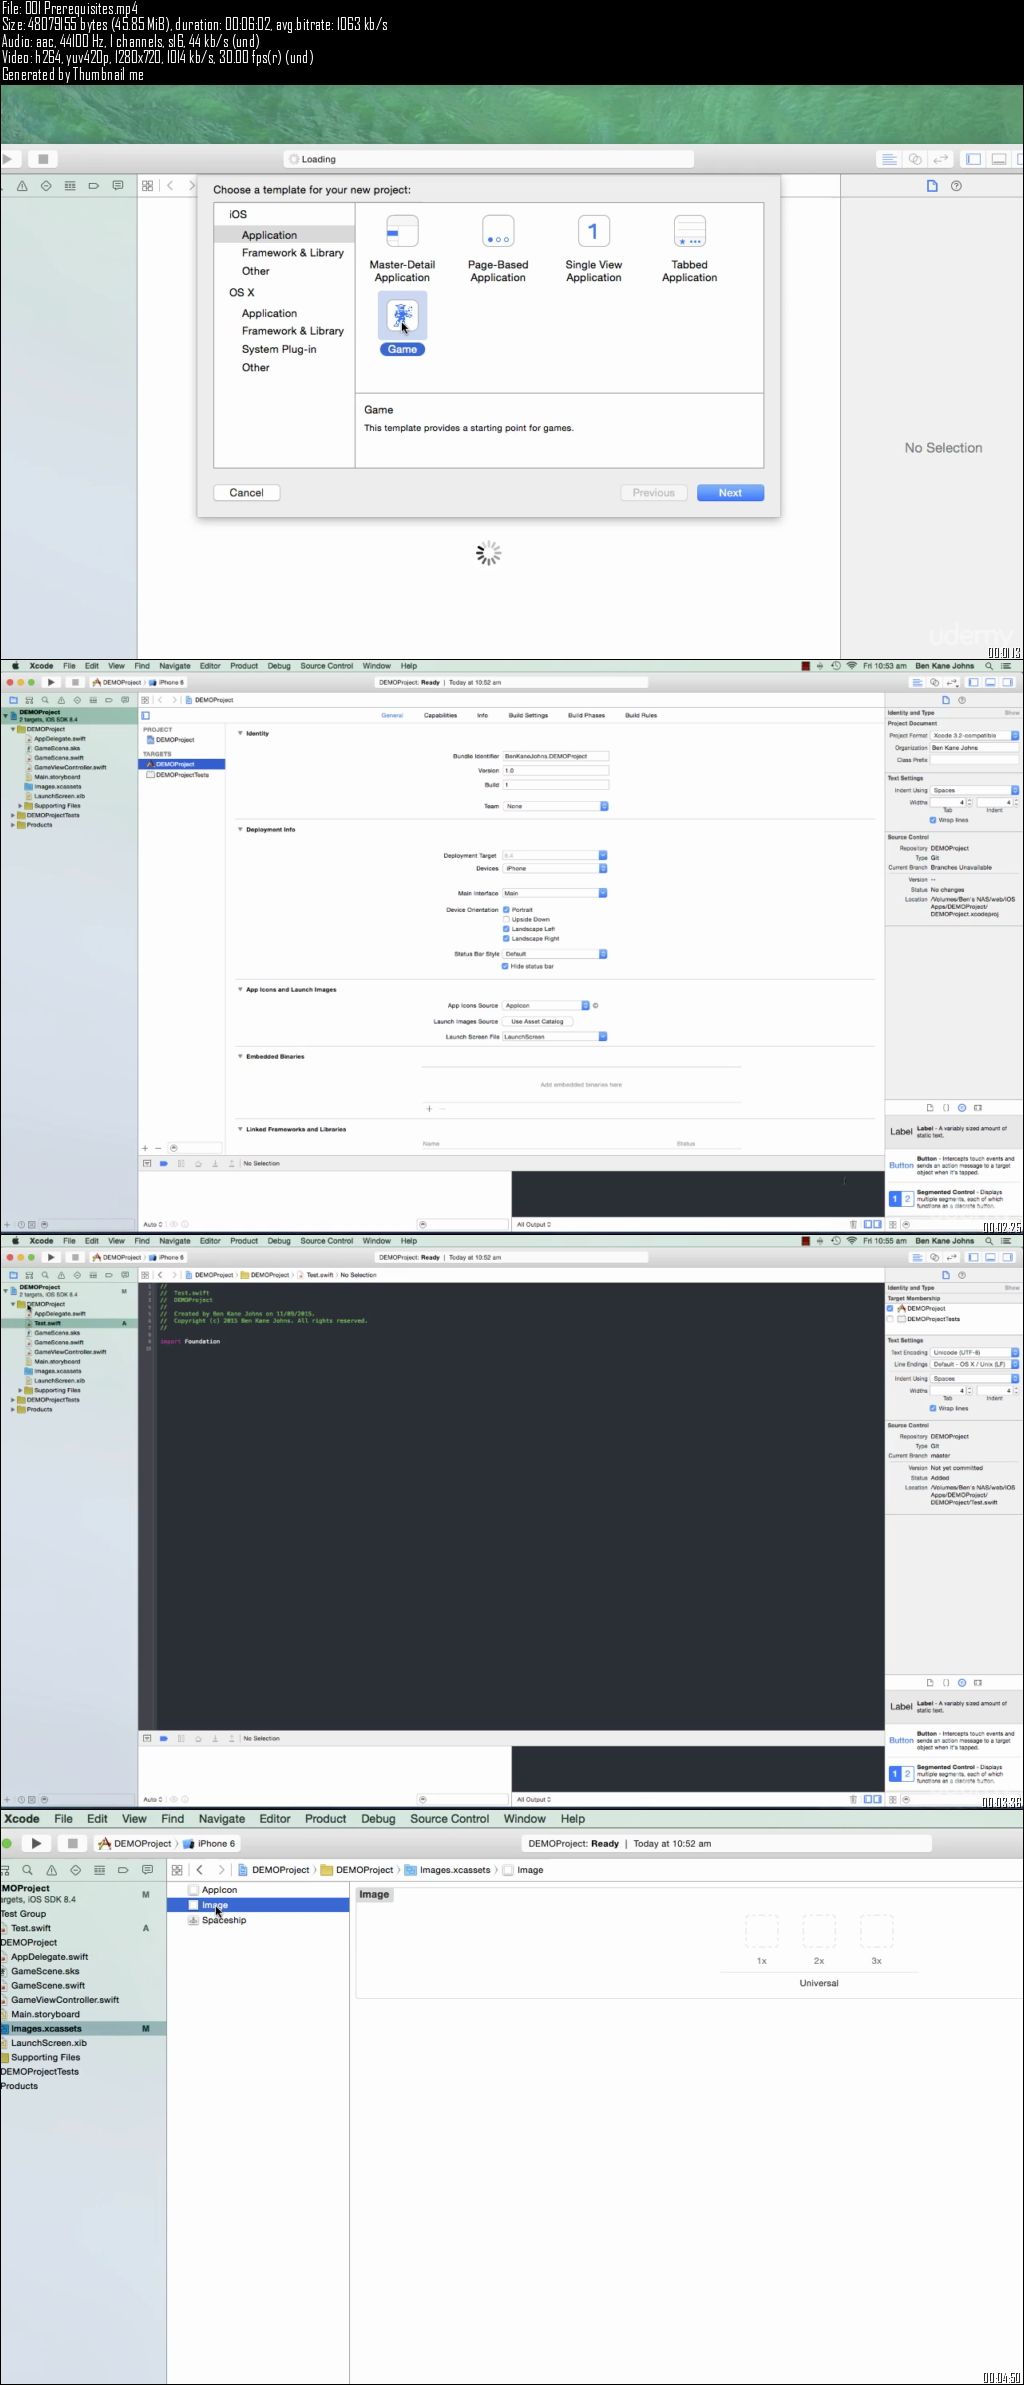Collapse the Embedded Binaries section triangle
This screenshot has height=2385, width=1024.
[x=240, y=1056]
